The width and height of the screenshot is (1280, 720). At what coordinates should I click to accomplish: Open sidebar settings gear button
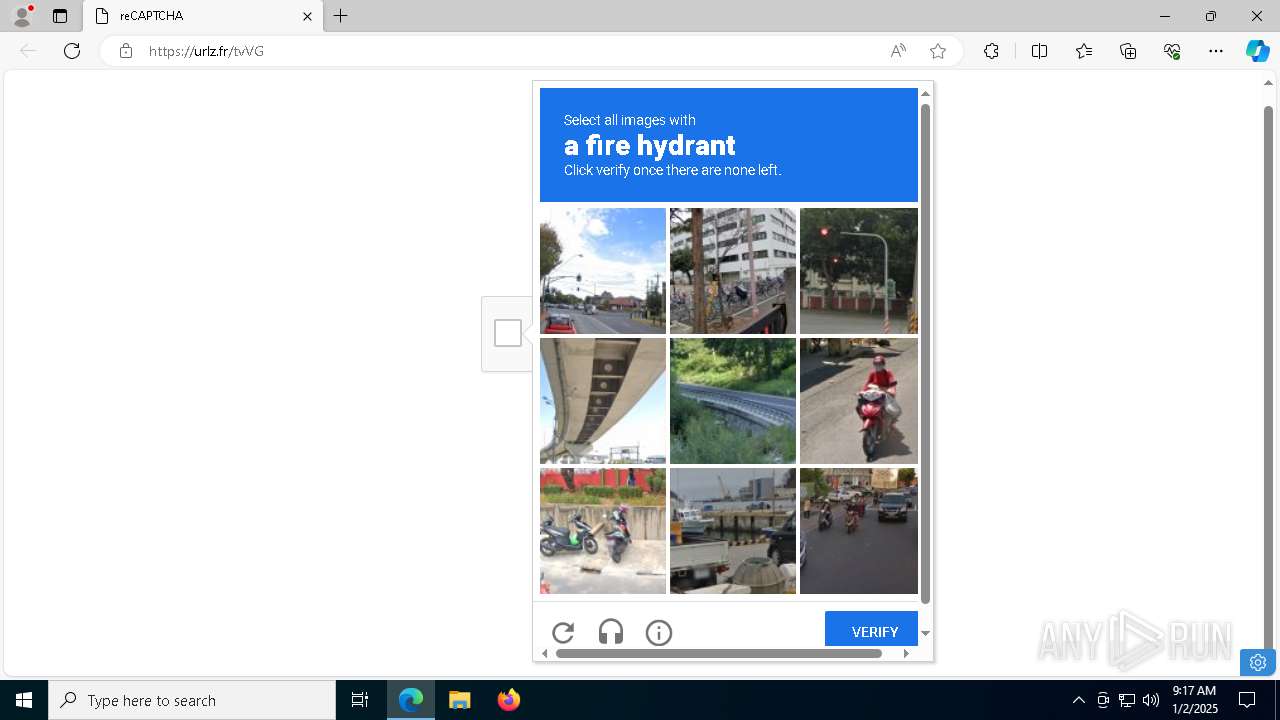click(x=1258, y=662)
